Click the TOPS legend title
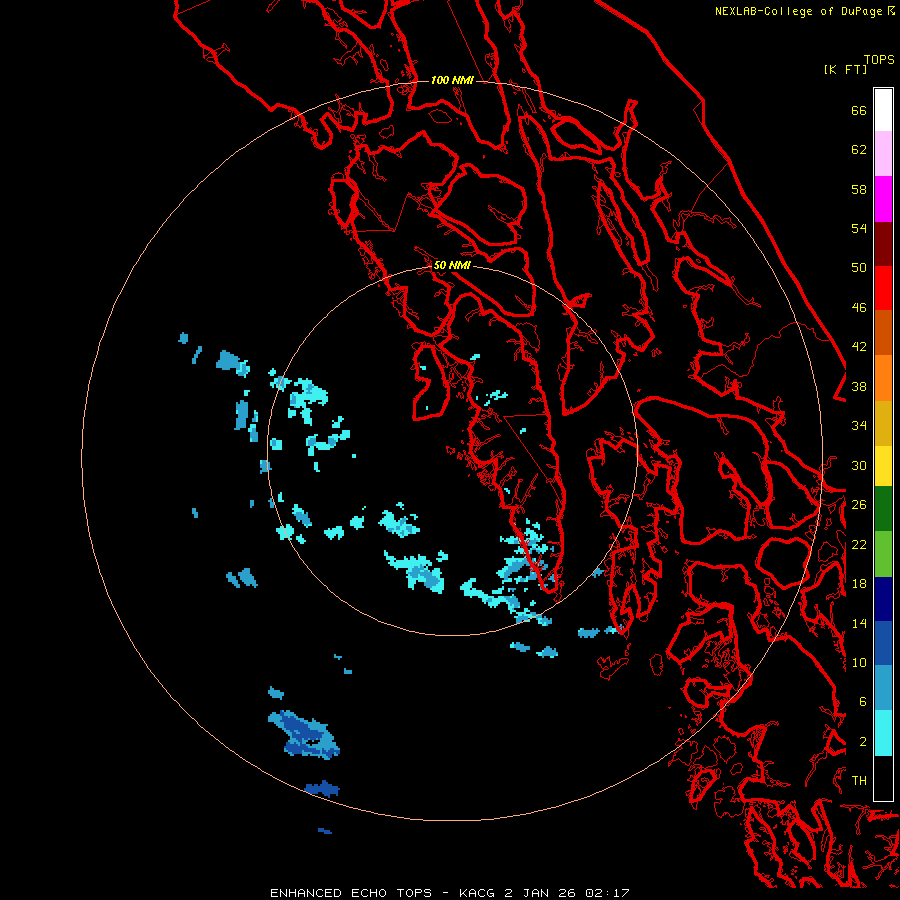900x900 pixels. click(879, 60)
